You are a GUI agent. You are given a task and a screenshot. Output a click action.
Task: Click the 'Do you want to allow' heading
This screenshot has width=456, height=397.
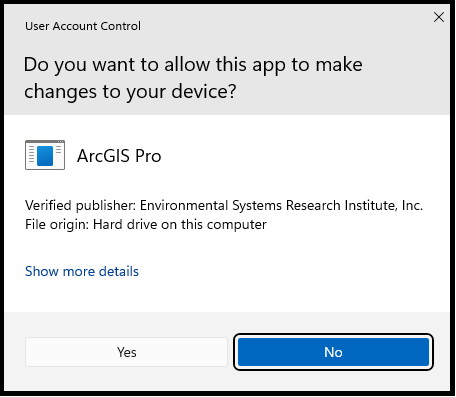pyautogui.click(x=193, y=78)
